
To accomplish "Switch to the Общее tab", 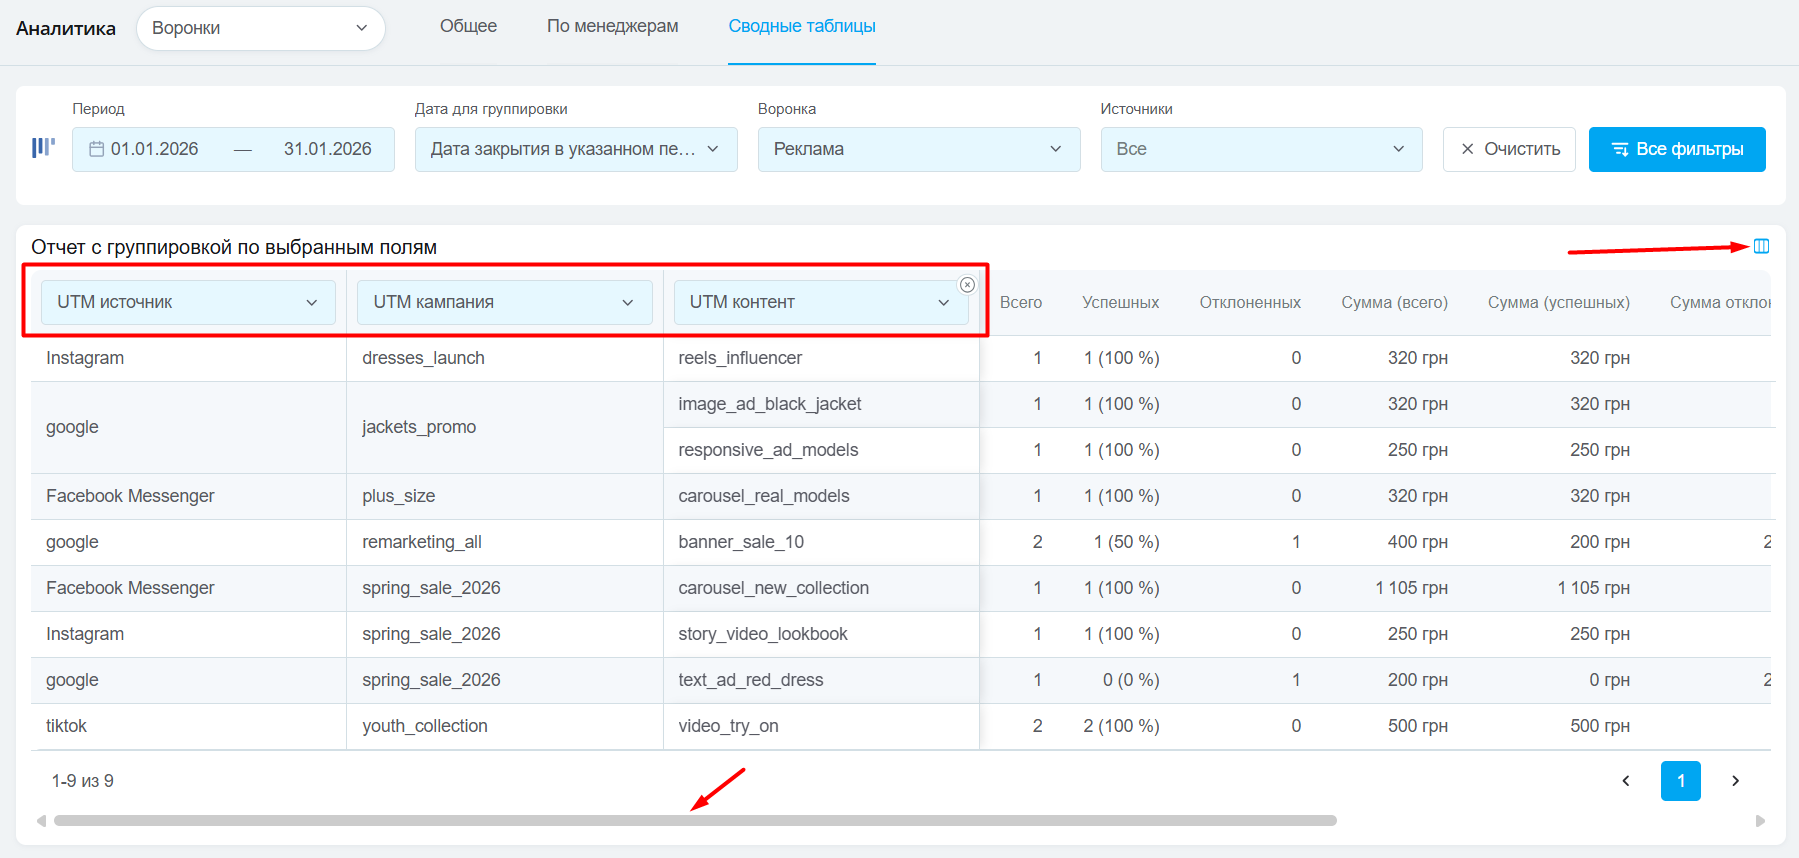I will pyautogui.click(x=468, y=26).
